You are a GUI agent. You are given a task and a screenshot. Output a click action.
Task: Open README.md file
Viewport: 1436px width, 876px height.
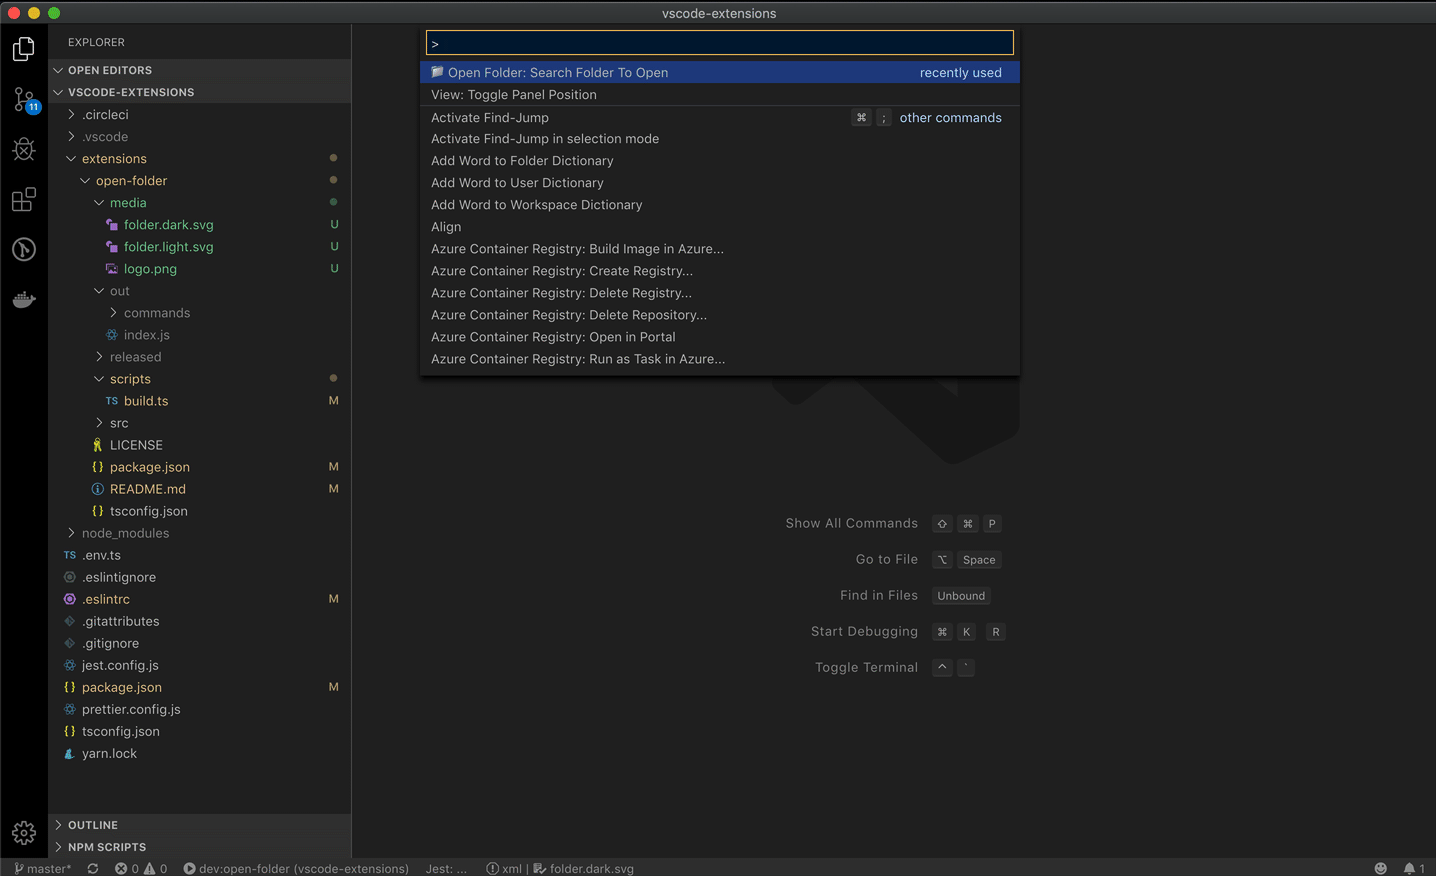(200, 489)
